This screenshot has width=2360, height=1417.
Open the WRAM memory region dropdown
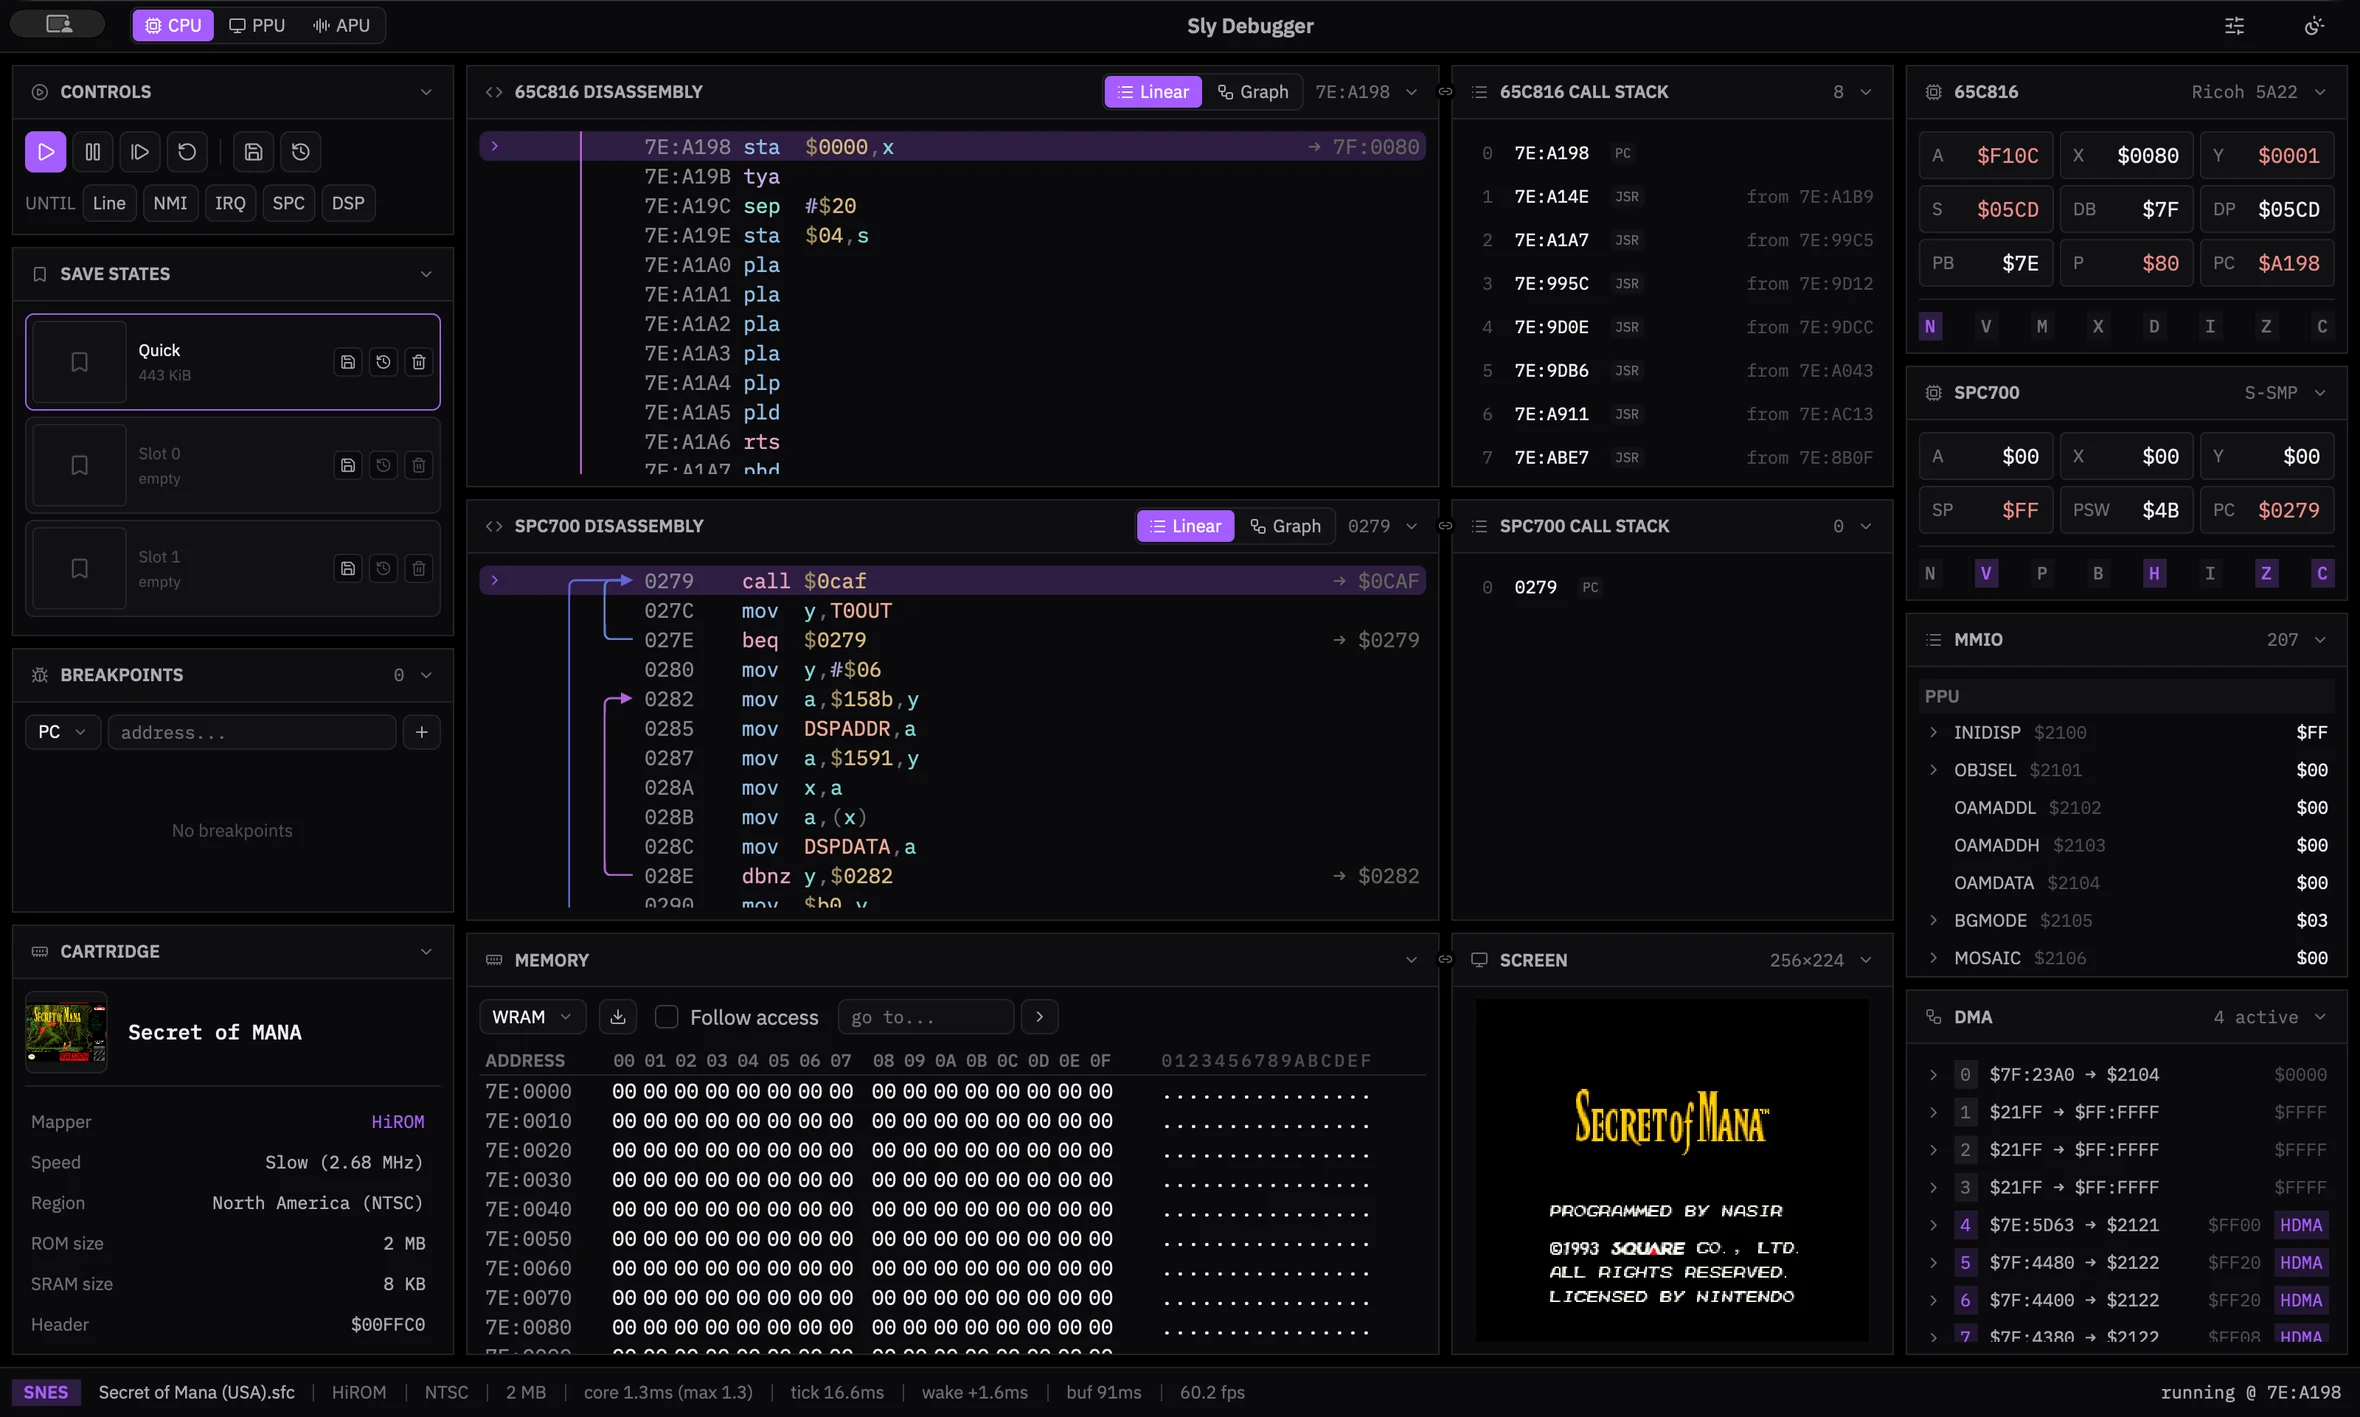(x=532, y=1017)
